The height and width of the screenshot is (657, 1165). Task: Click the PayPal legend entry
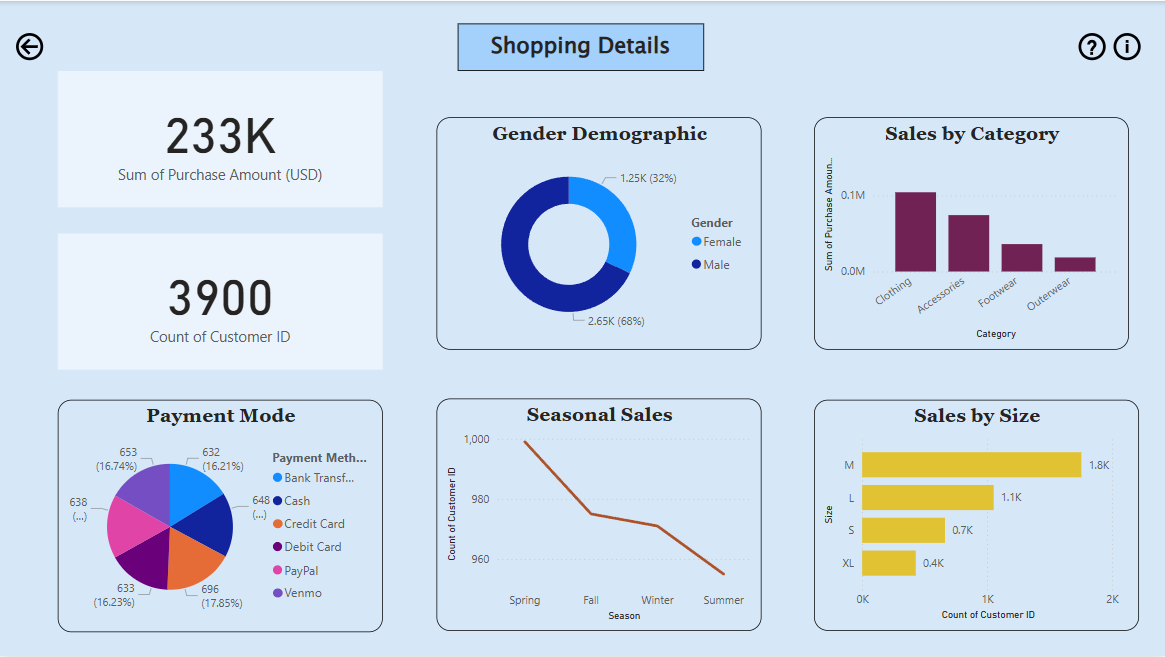point(295,571)
